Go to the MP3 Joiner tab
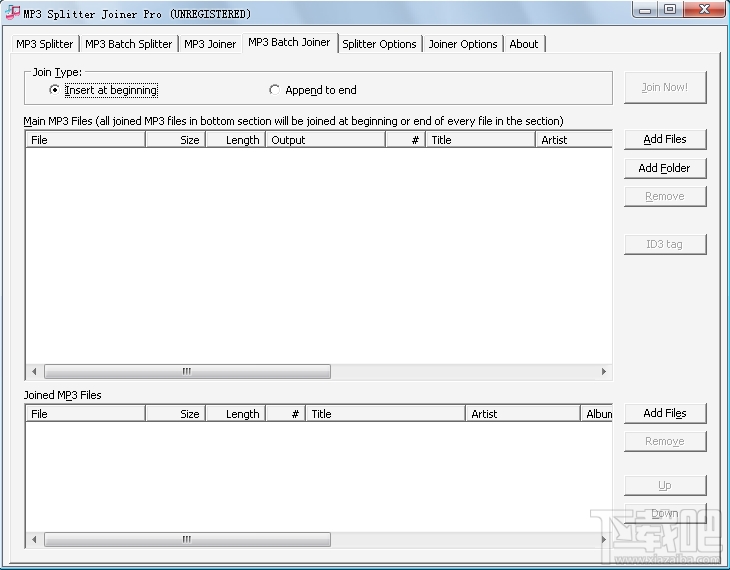Screen dimensions: 730x570 210,44
